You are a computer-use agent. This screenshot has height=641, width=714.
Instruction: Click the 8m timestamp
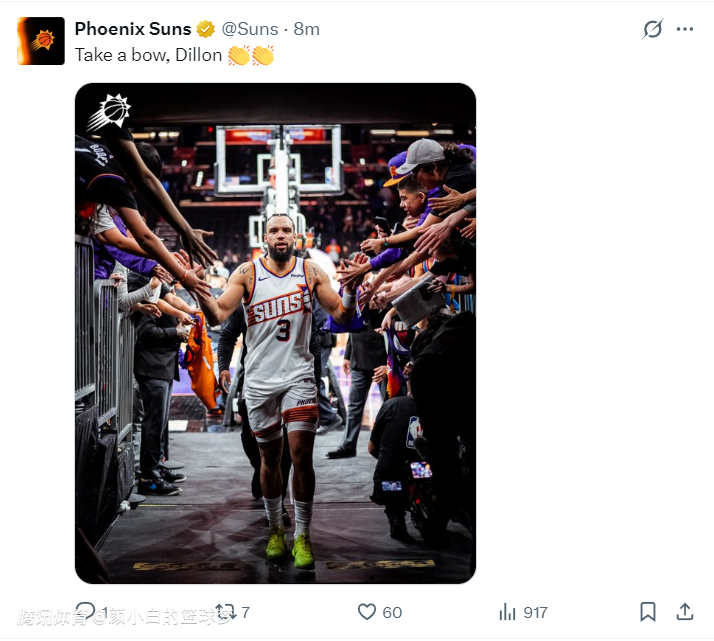[x=307, y=29]
